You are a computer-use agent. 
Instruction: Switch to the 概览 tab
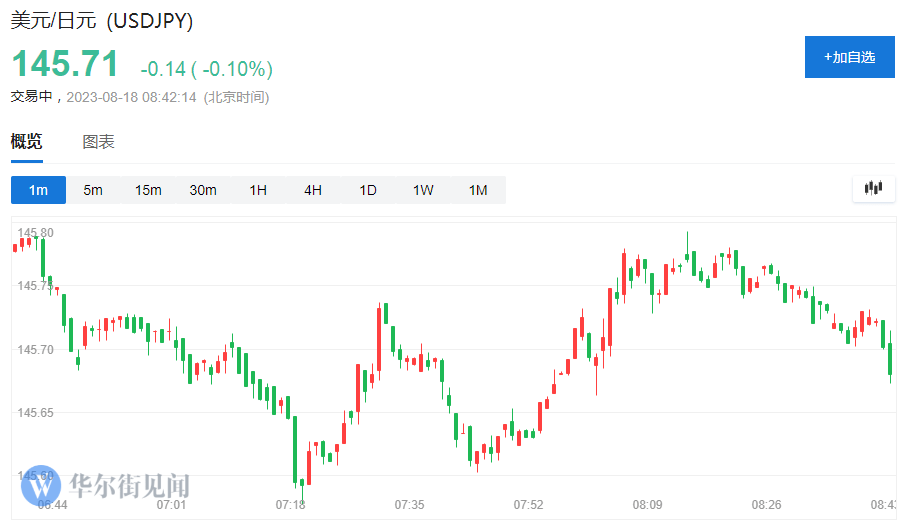[x=27, y=142]
